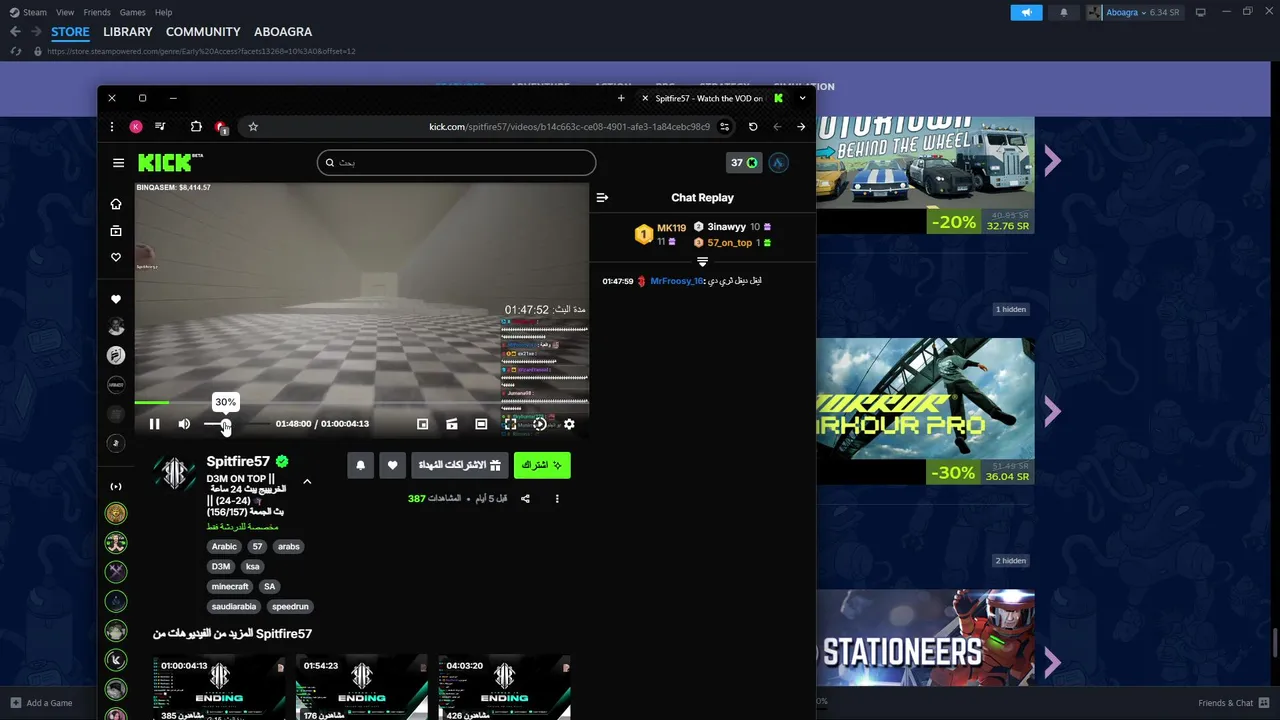
Task: Click the gift subscriptions button
Action: pyautogui.click(x=460, y=465)
